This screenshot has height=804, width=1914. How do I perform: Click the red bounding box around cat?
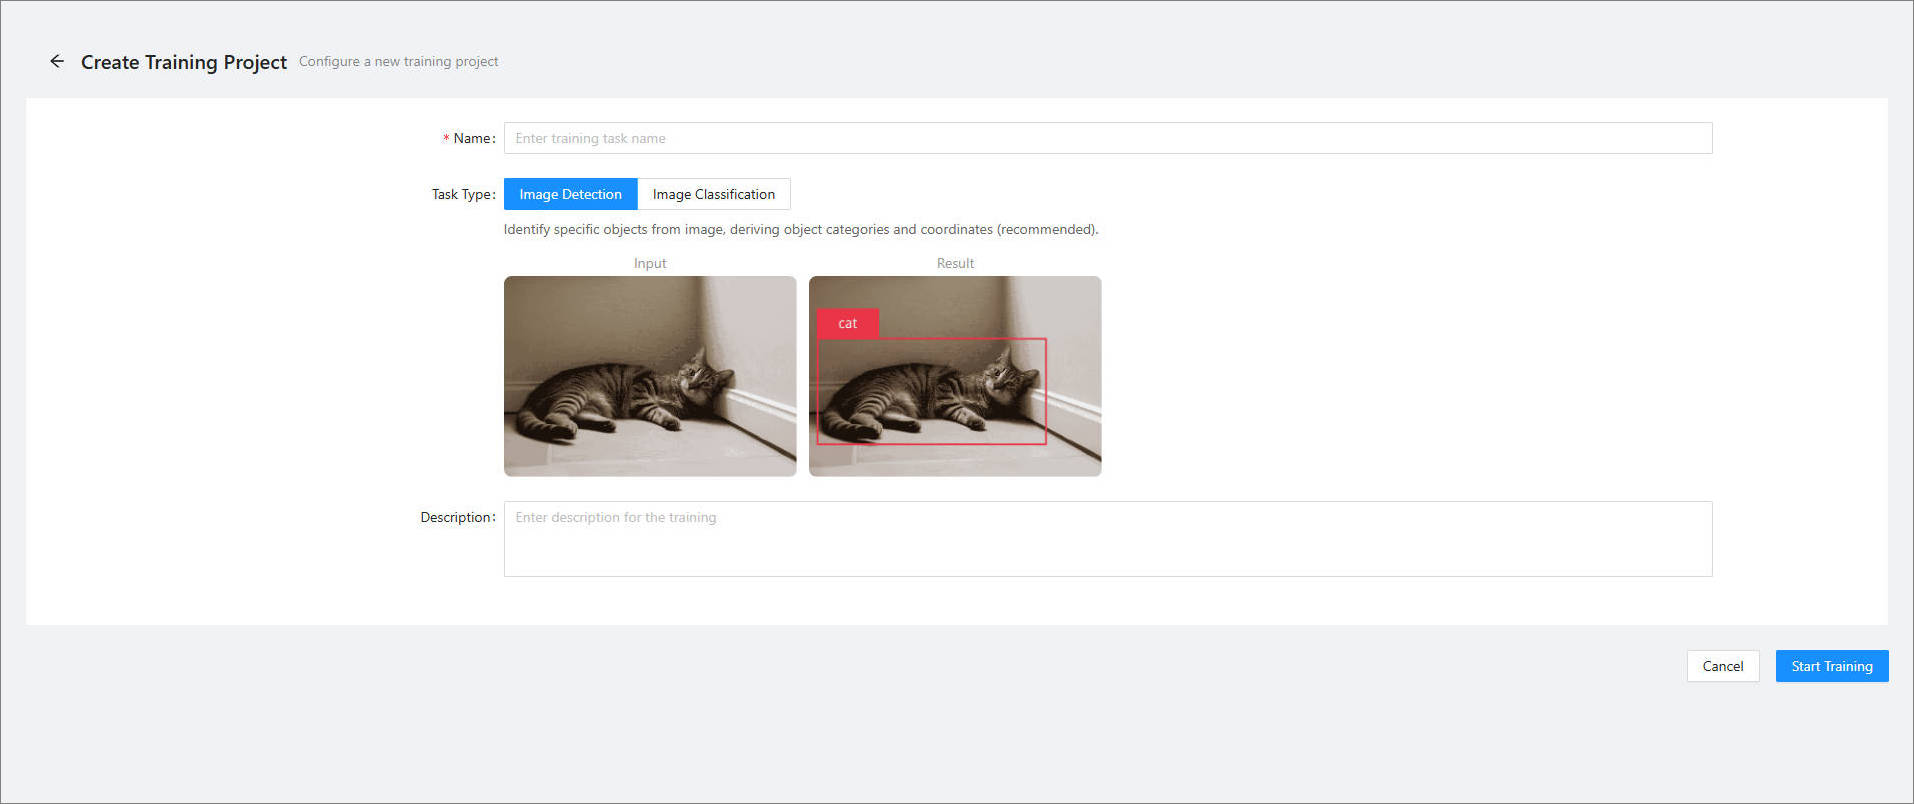coord(932,391)
